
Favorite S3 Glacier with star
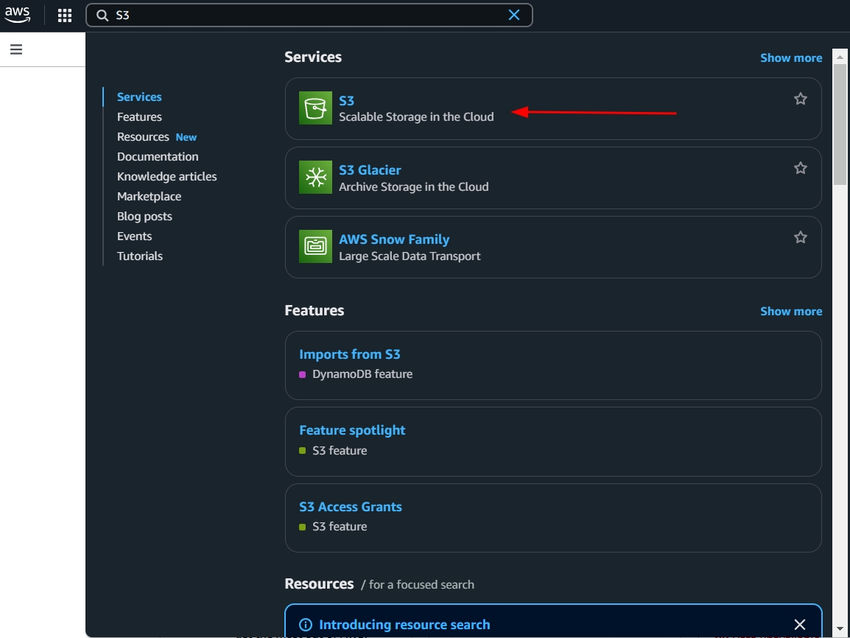click(x=800, y=168)
